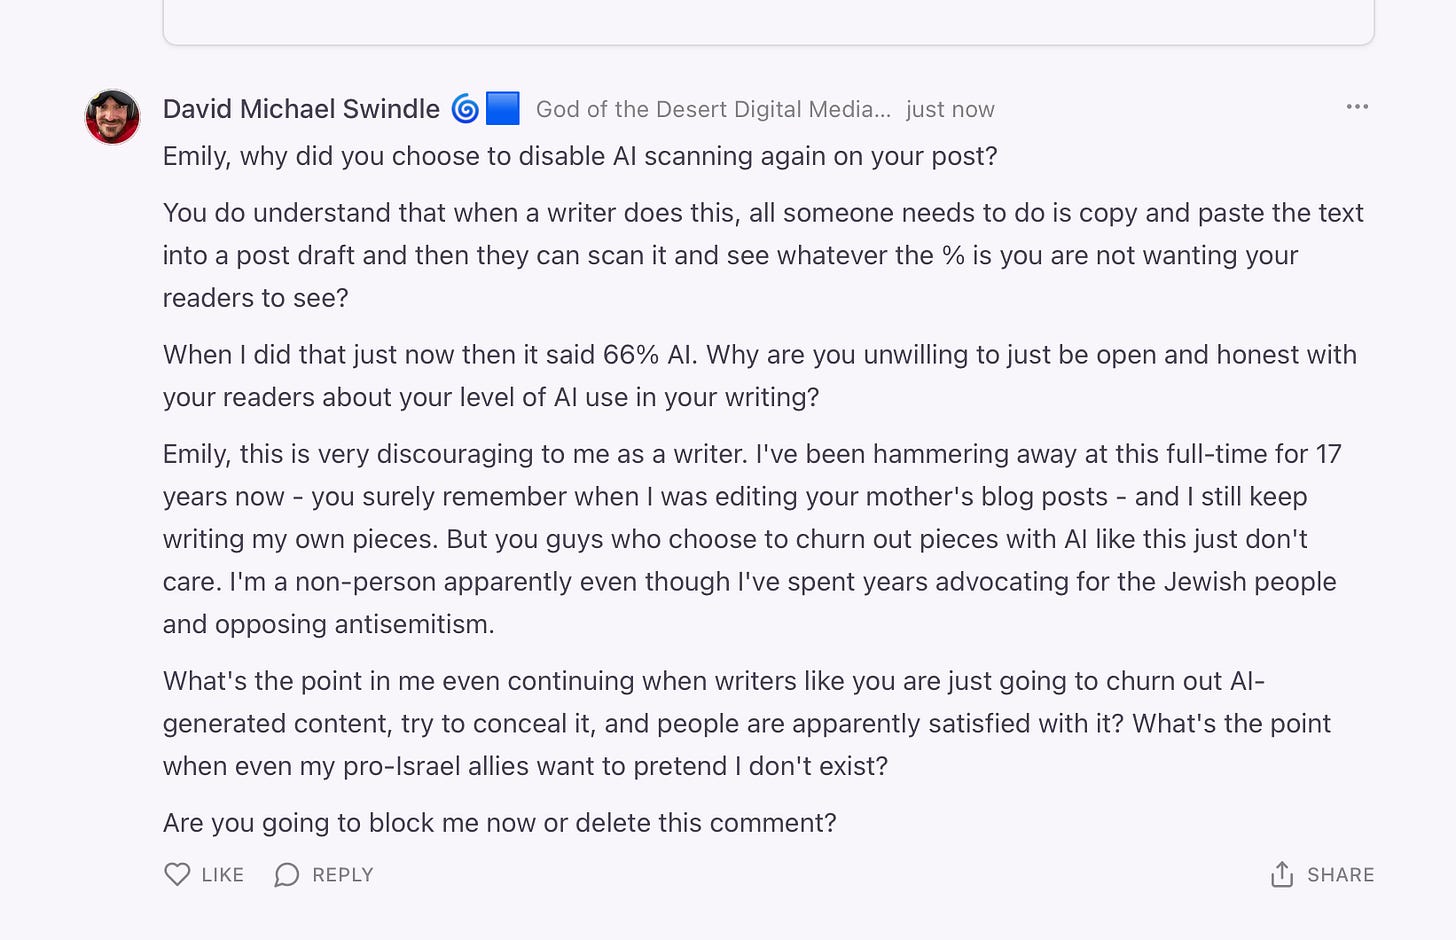Click the 'Emily, why did you choose' sentence
1456x940 pixels.
click(580, 156)
